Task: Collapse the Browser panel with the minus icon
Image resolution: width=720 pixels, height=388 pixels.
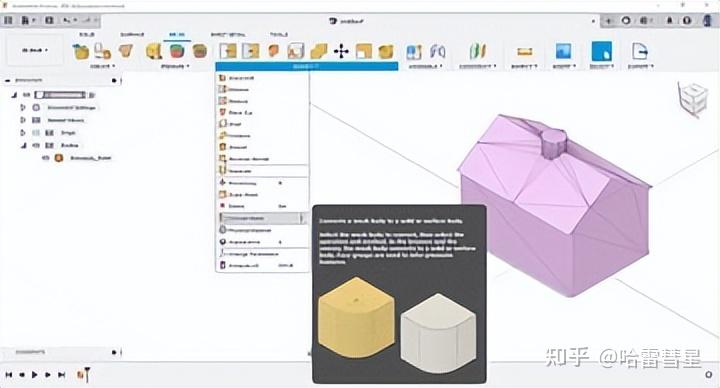Action: point(7,80)
